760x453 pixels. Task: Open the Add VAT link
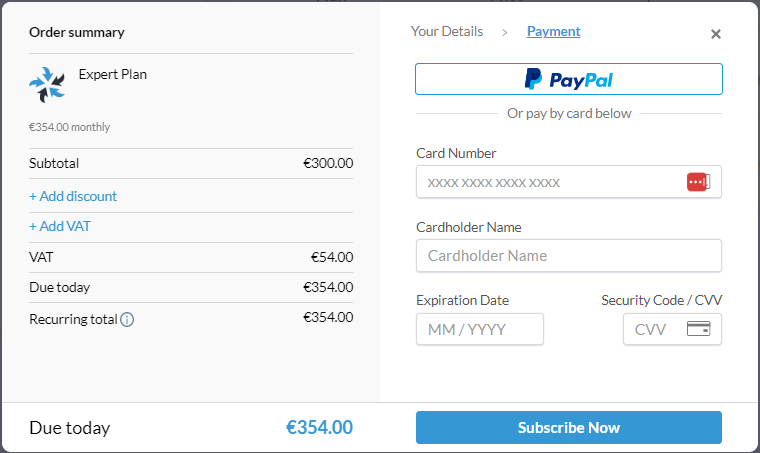(x=60, y=226)
